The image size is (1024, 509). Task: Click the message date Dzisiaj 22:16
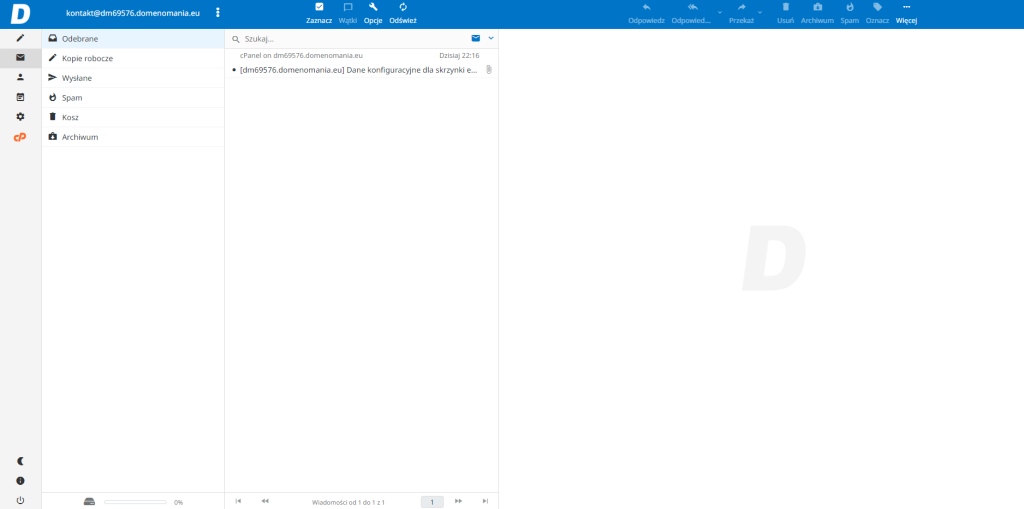coord(459,56)
